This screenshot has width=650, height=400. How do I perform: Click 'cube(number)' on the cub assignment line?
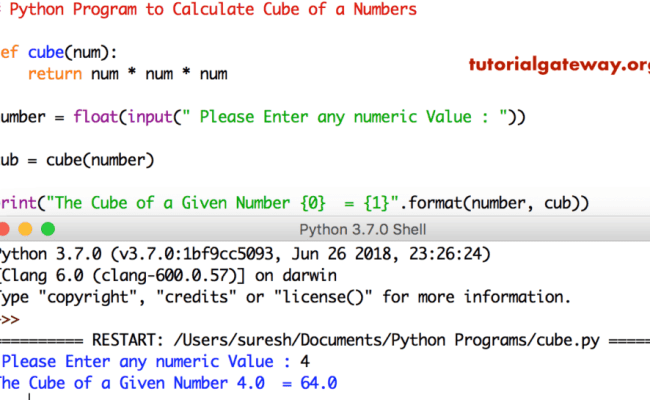100,160
